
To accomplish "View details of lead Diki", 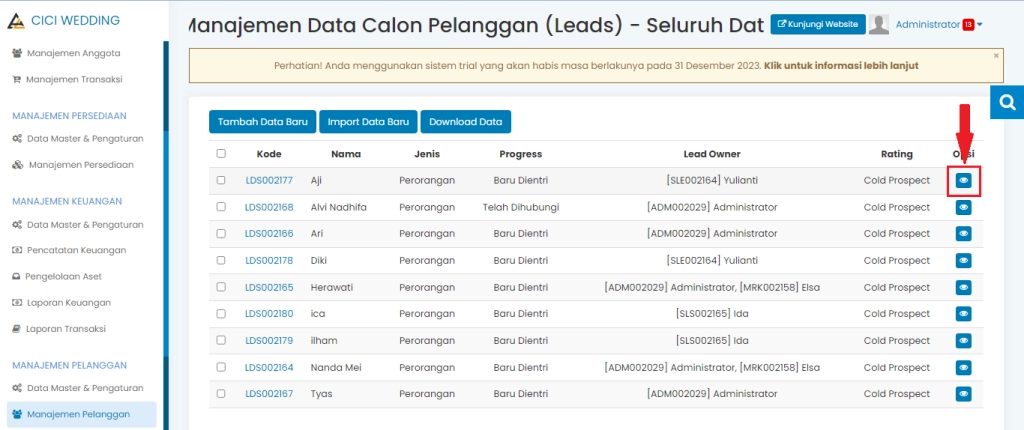I will [963, 261].
